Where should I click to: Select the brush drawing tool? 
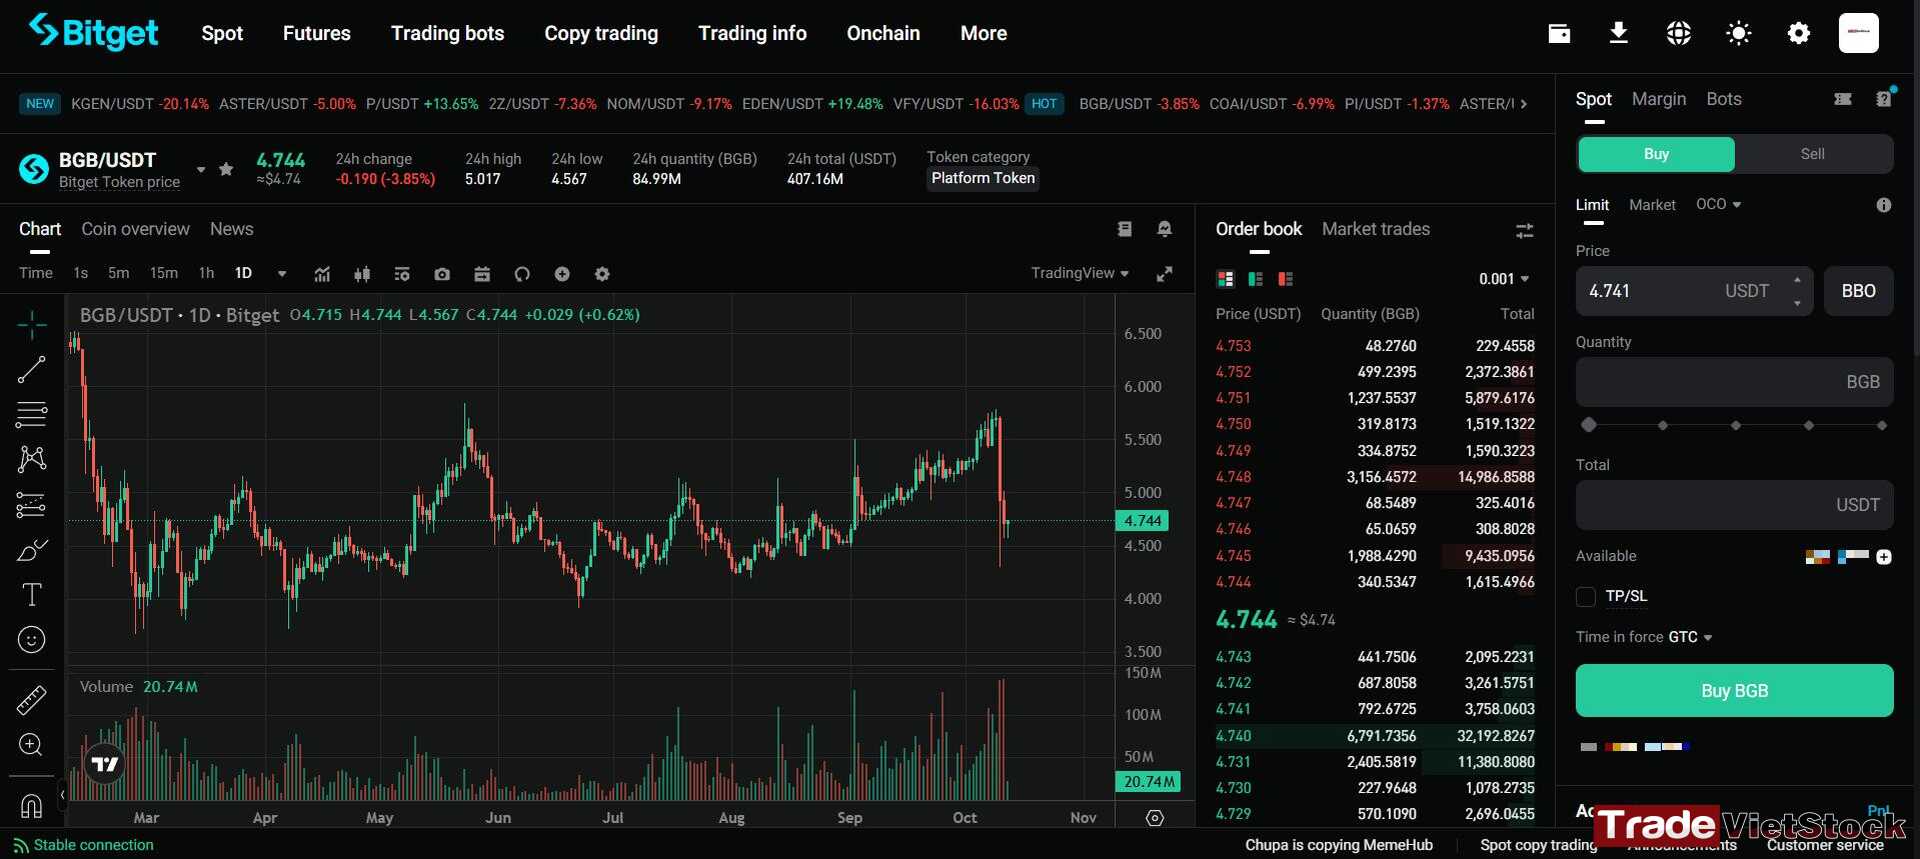(x=32, y=550)
